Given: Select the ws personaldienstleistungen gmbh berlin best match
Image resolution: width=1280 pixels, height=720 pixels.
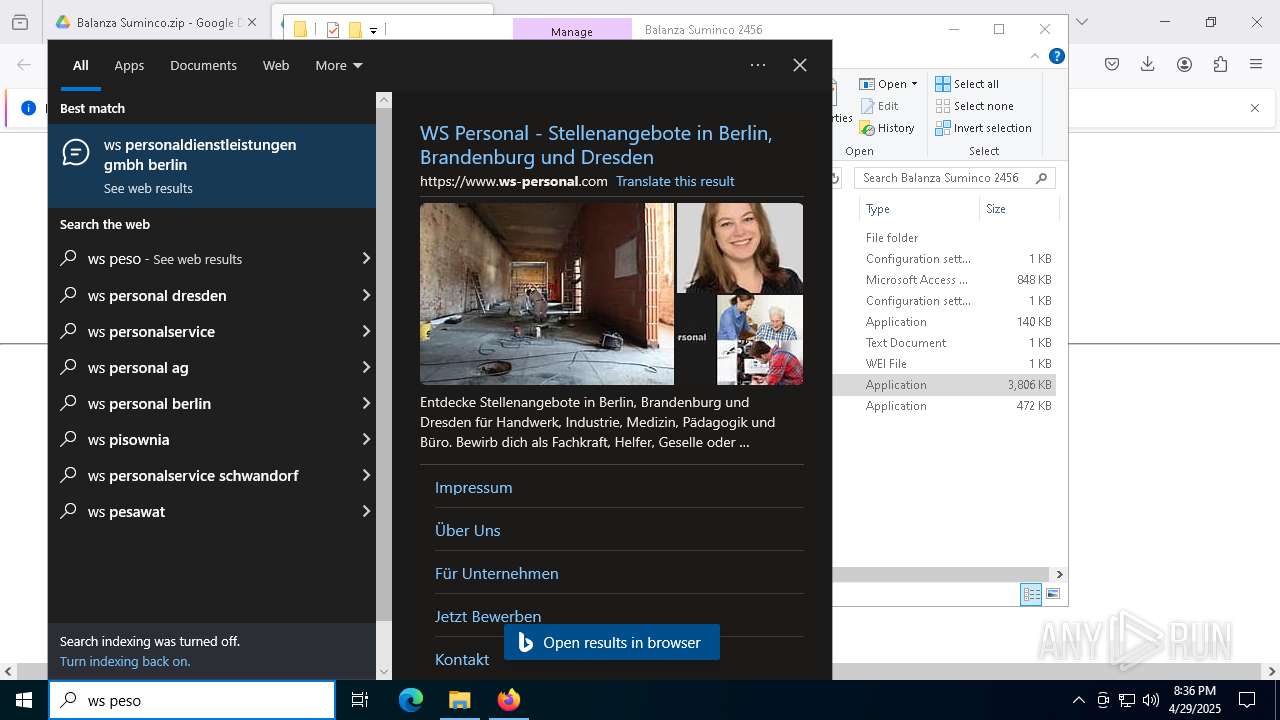Looking at the screenshot, I should (x=212, y=165).
